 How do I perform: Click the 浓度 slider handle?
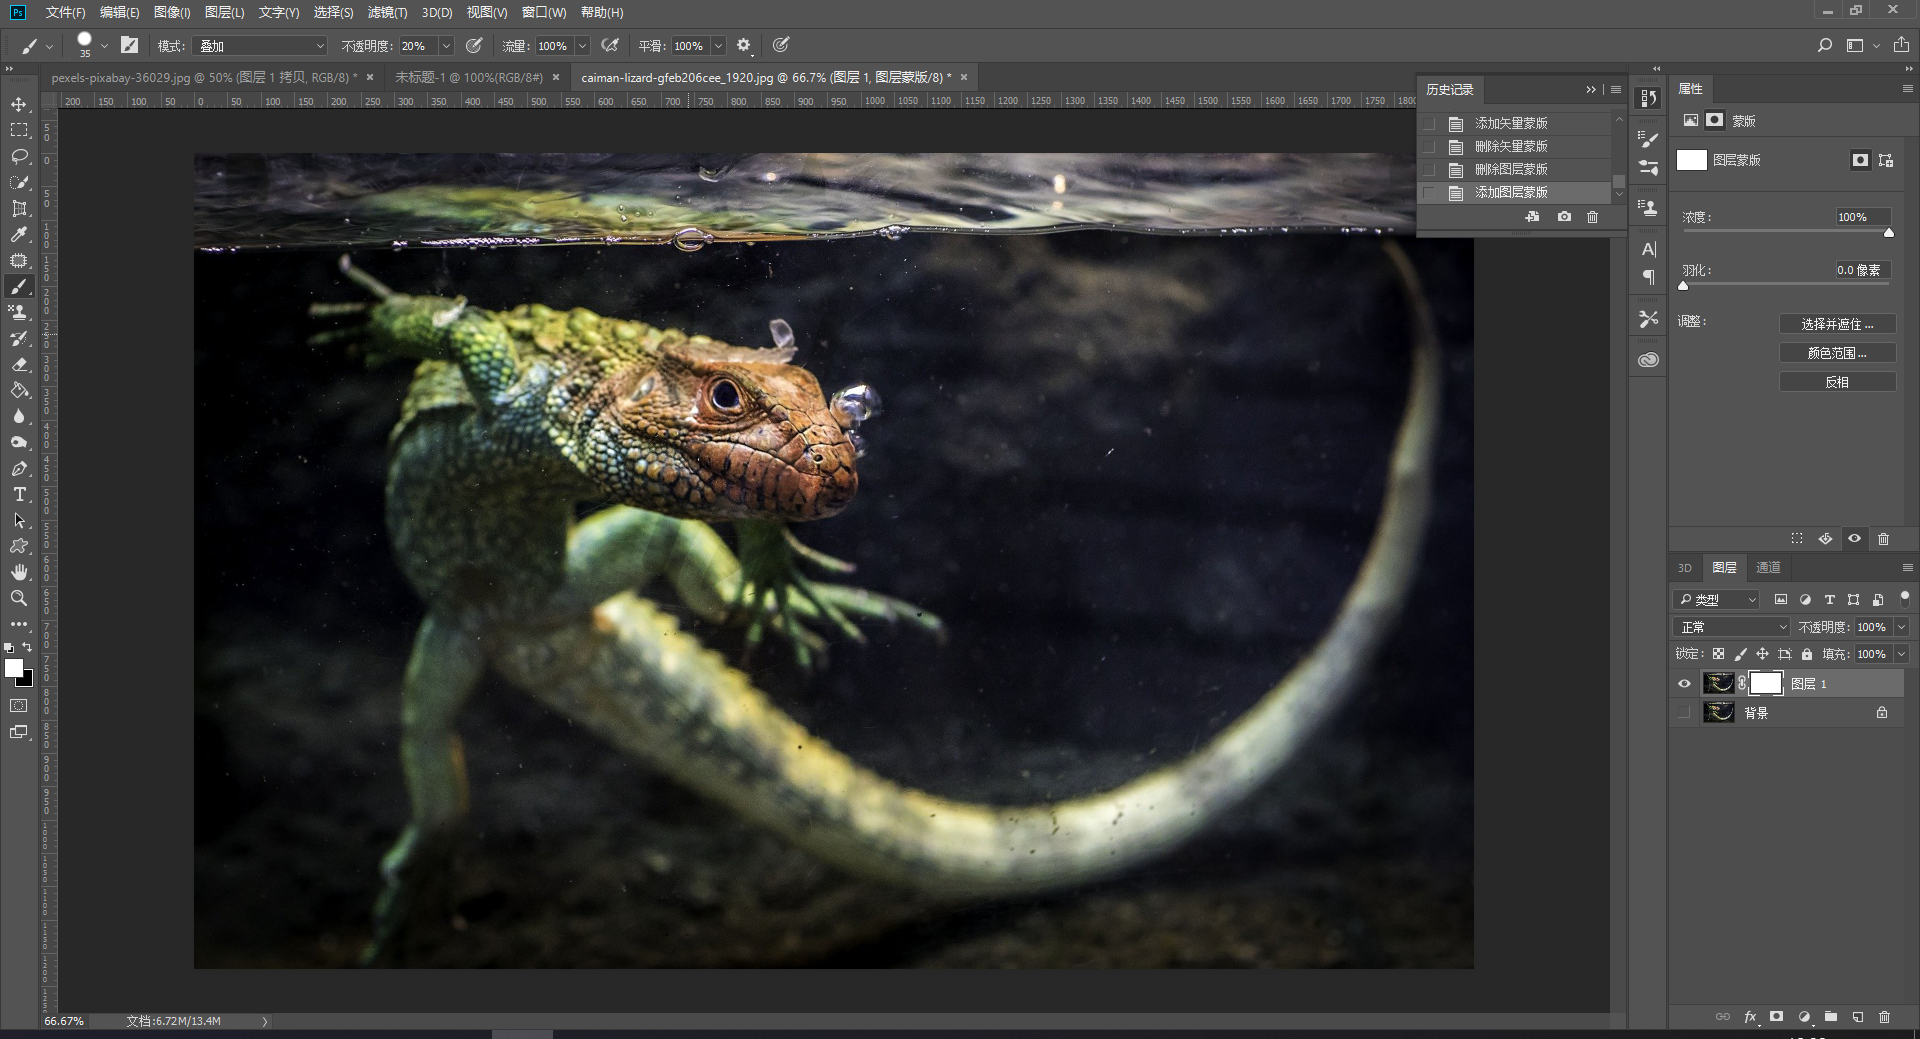click(x=1889, y=233)
